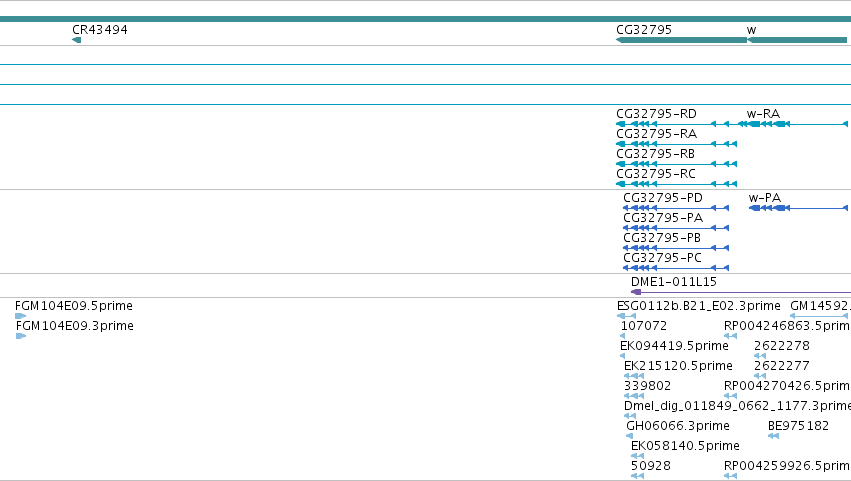Select the 2622278 alignment glyph
Viewport: 851px width, 481px height.
[760, 356]
